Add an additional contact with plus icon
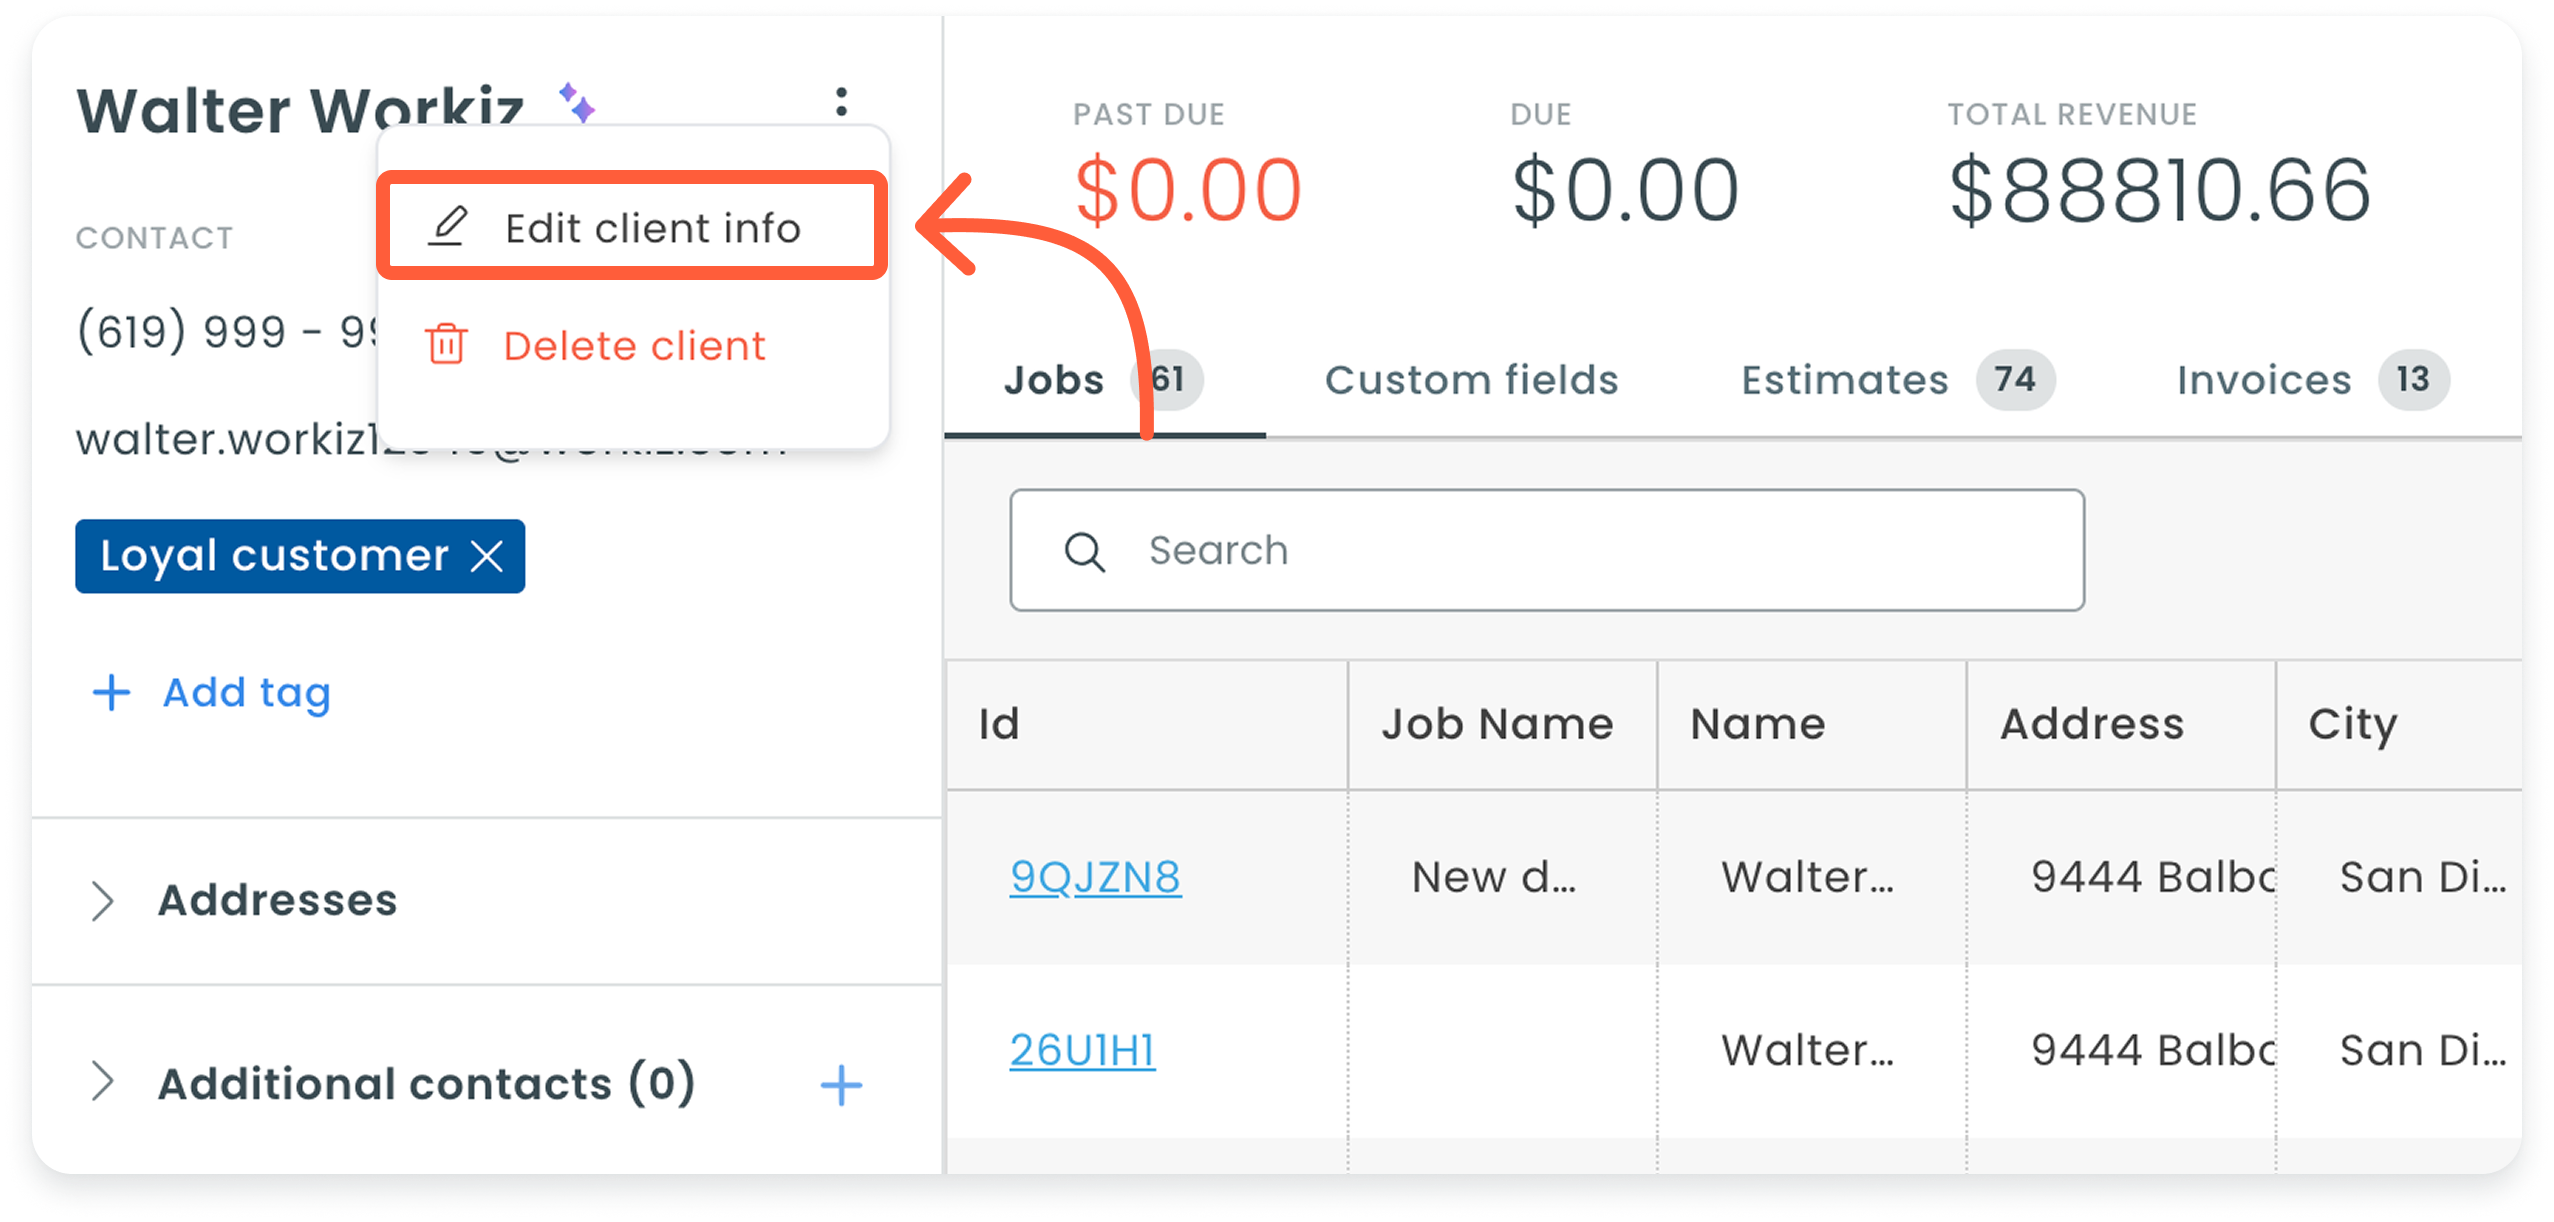Screen dimensions: 2554x1222 (x=841, y=1085)
